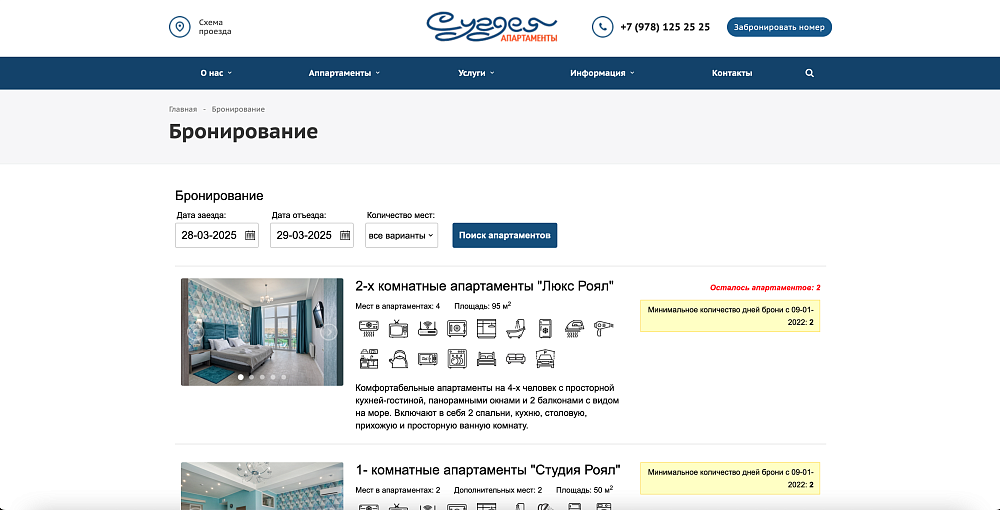This screenshot has width=1000, height=510.
Task: Click the red 'Осталось апартаментов: 2' text
Action: [765, 288]
